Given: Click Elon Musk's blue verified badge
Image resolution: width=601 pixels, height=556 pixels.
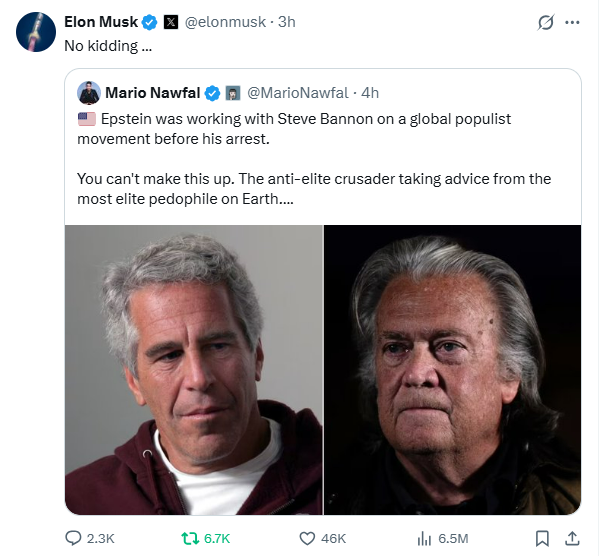Looking at the screenshot, I should (149, 21).
